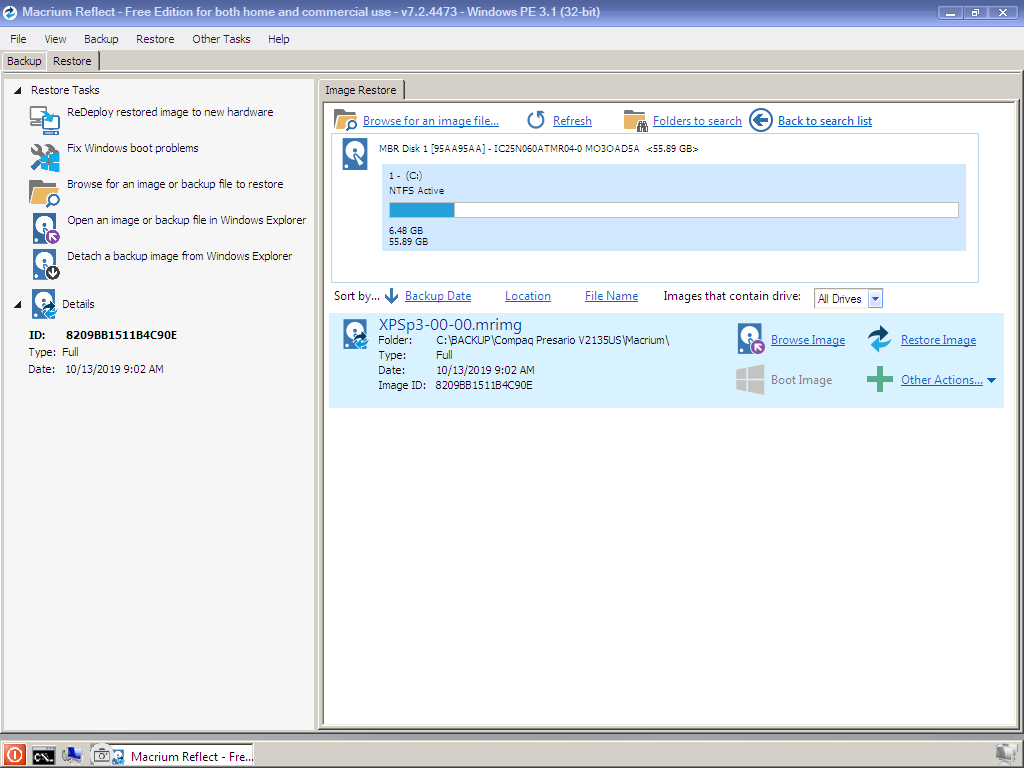Open the All Drives dropdown
Image resolution: width=1024 pixels, height=768 pixels.
click(x=876, y=298)
